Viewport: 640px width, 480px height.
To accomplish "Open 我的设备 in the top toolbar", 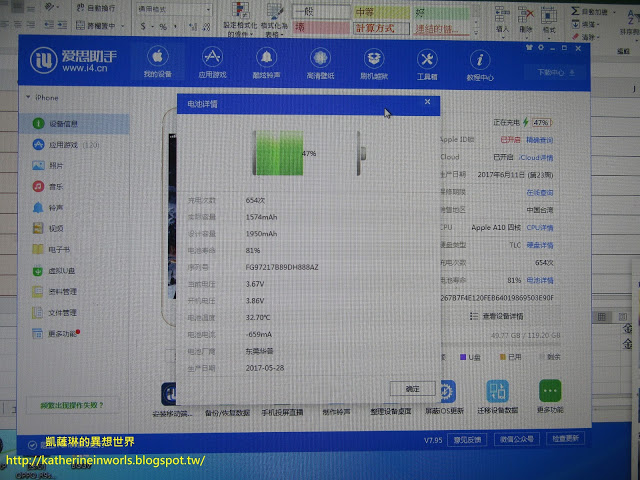I will tap(157, 62).
